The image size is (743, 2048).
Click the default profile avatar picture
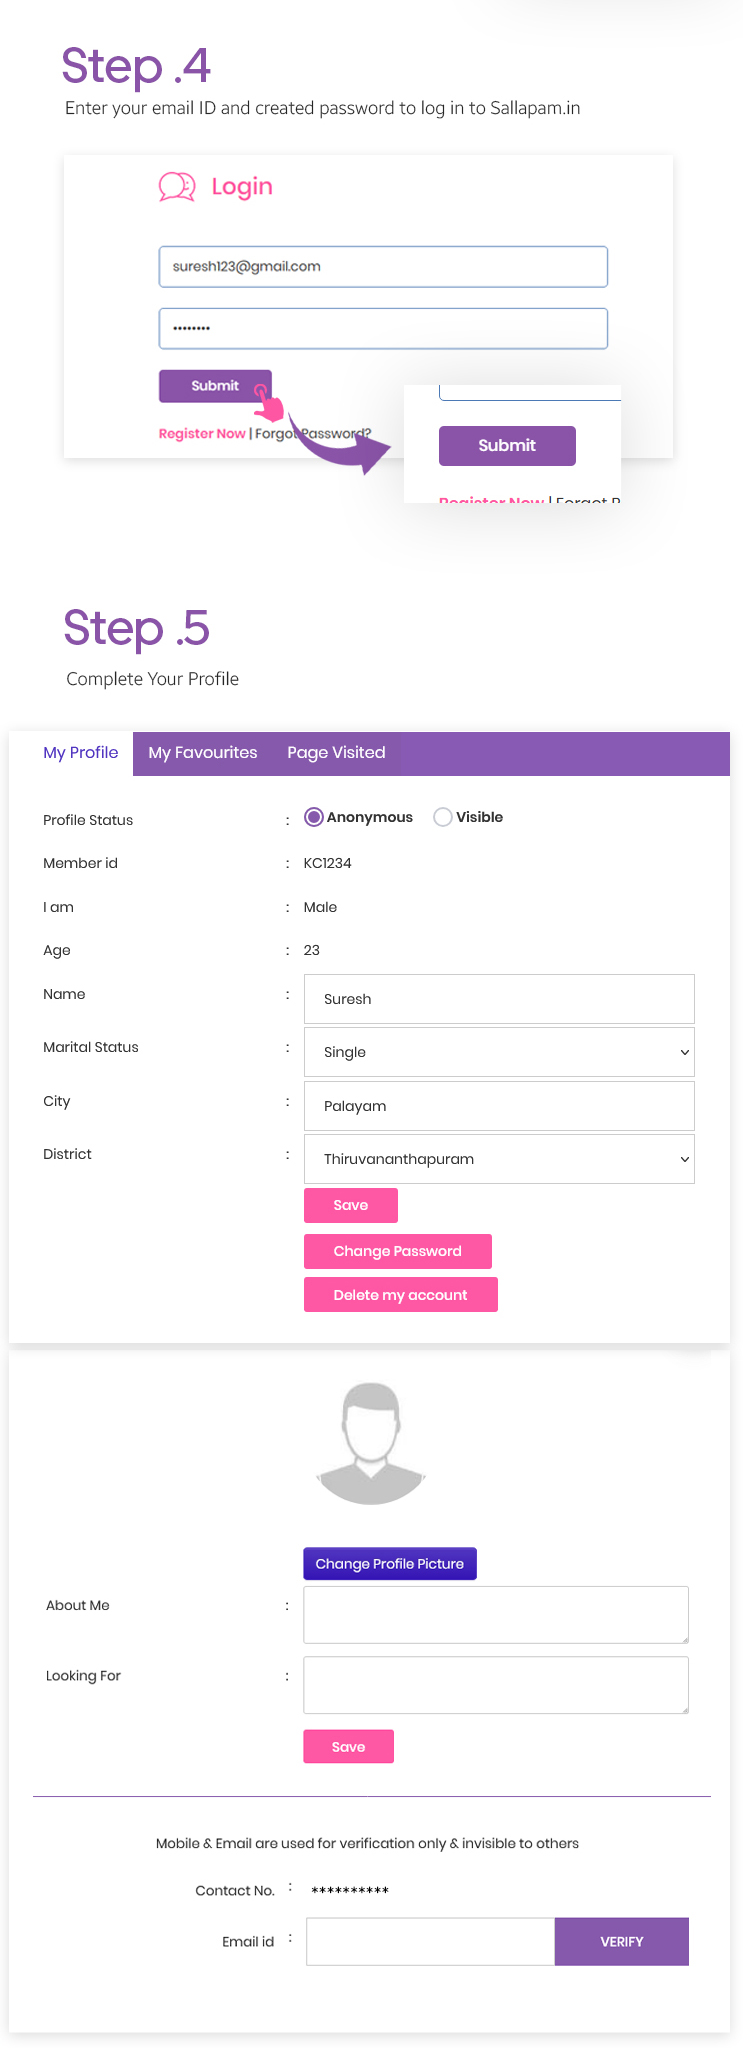tap(371, 1443)
